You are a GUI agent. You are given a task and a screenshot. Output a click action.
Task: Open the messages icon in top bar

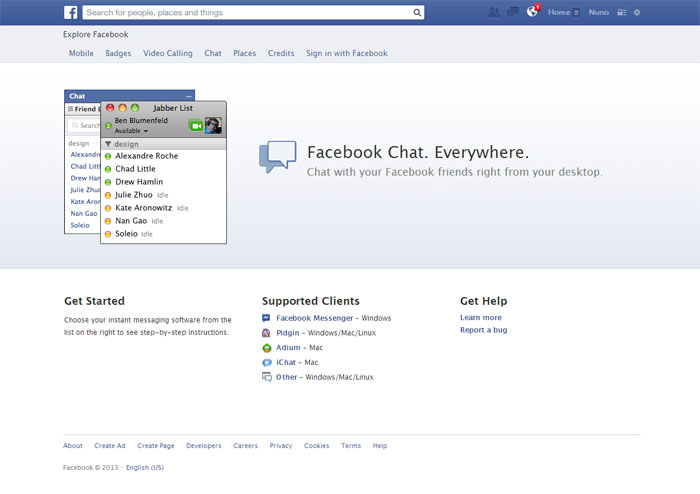tap(512, 13)
